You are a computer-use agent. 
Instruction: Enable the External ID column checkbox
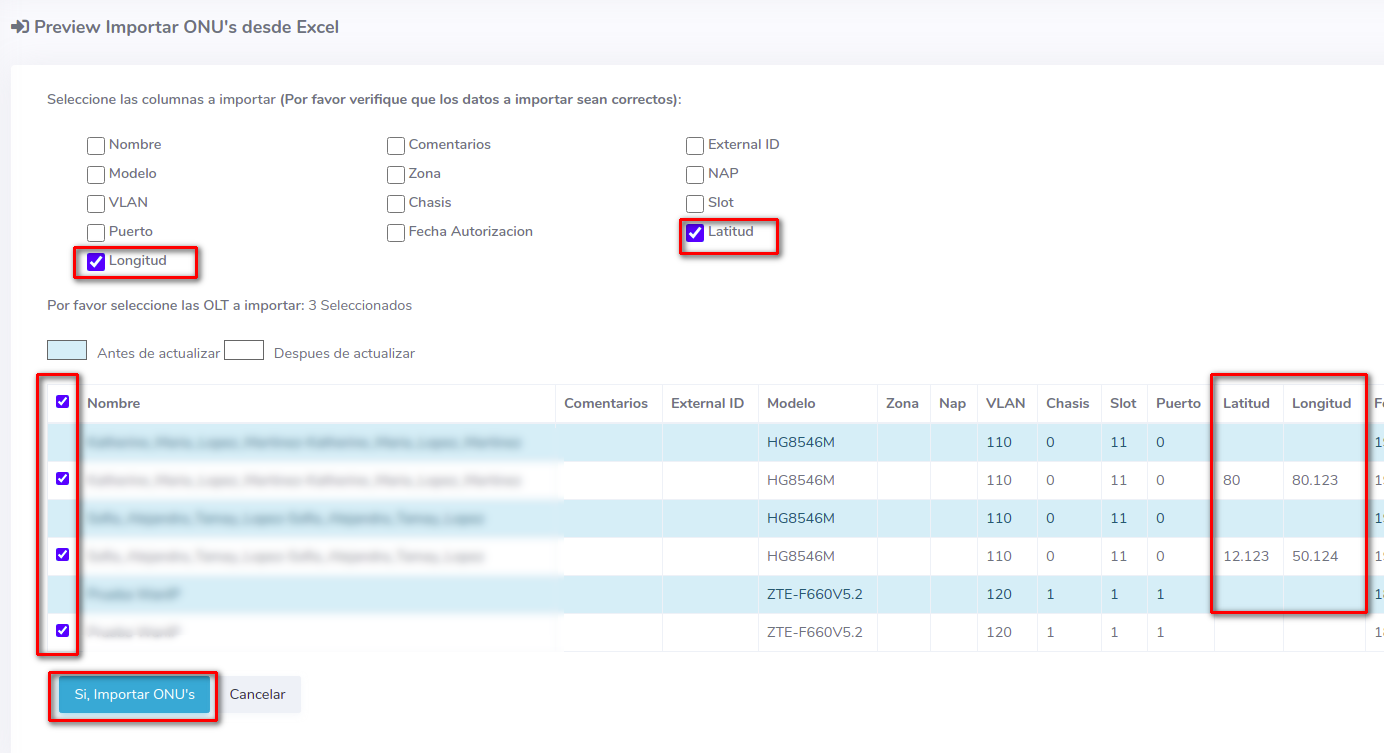[x=695, y=146]
